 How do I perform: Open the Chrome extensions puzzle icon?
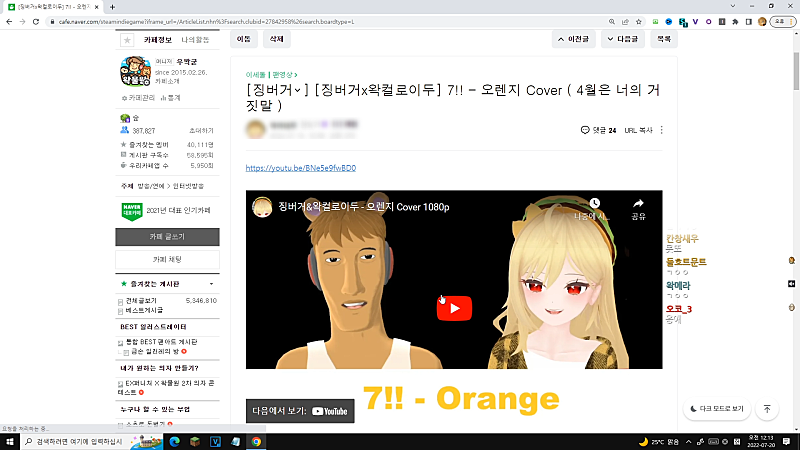[735, 22]
